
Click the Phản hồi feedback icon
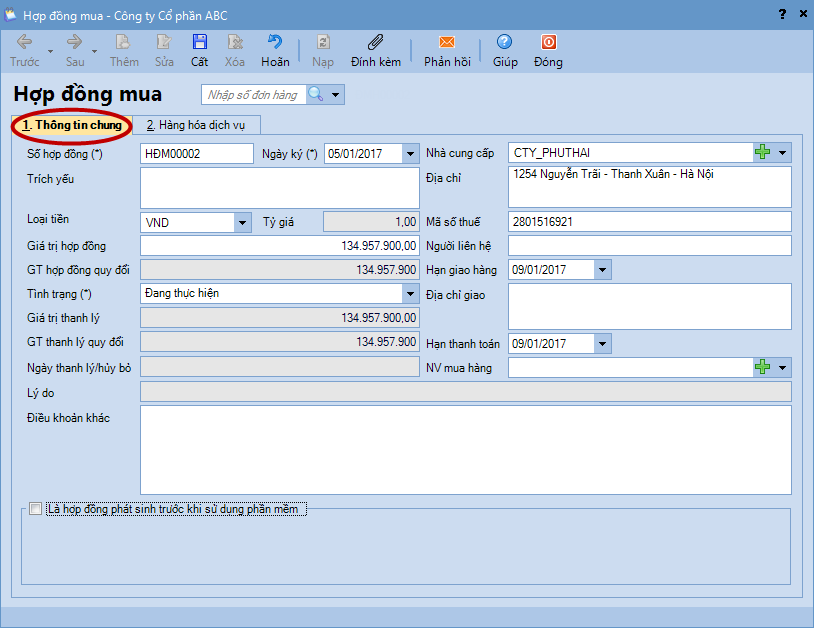click(447, 43)
